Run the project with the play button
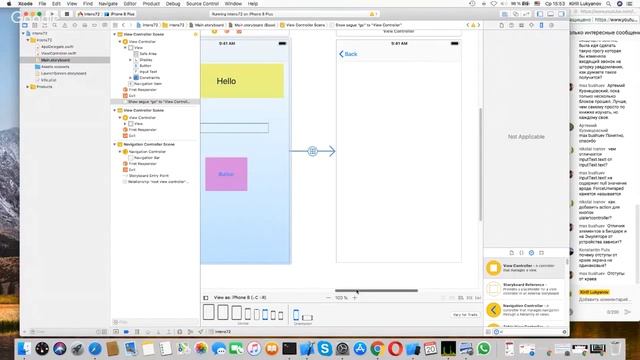The width and height of the screenshot is (640, 360). click(x=52, y=14)
